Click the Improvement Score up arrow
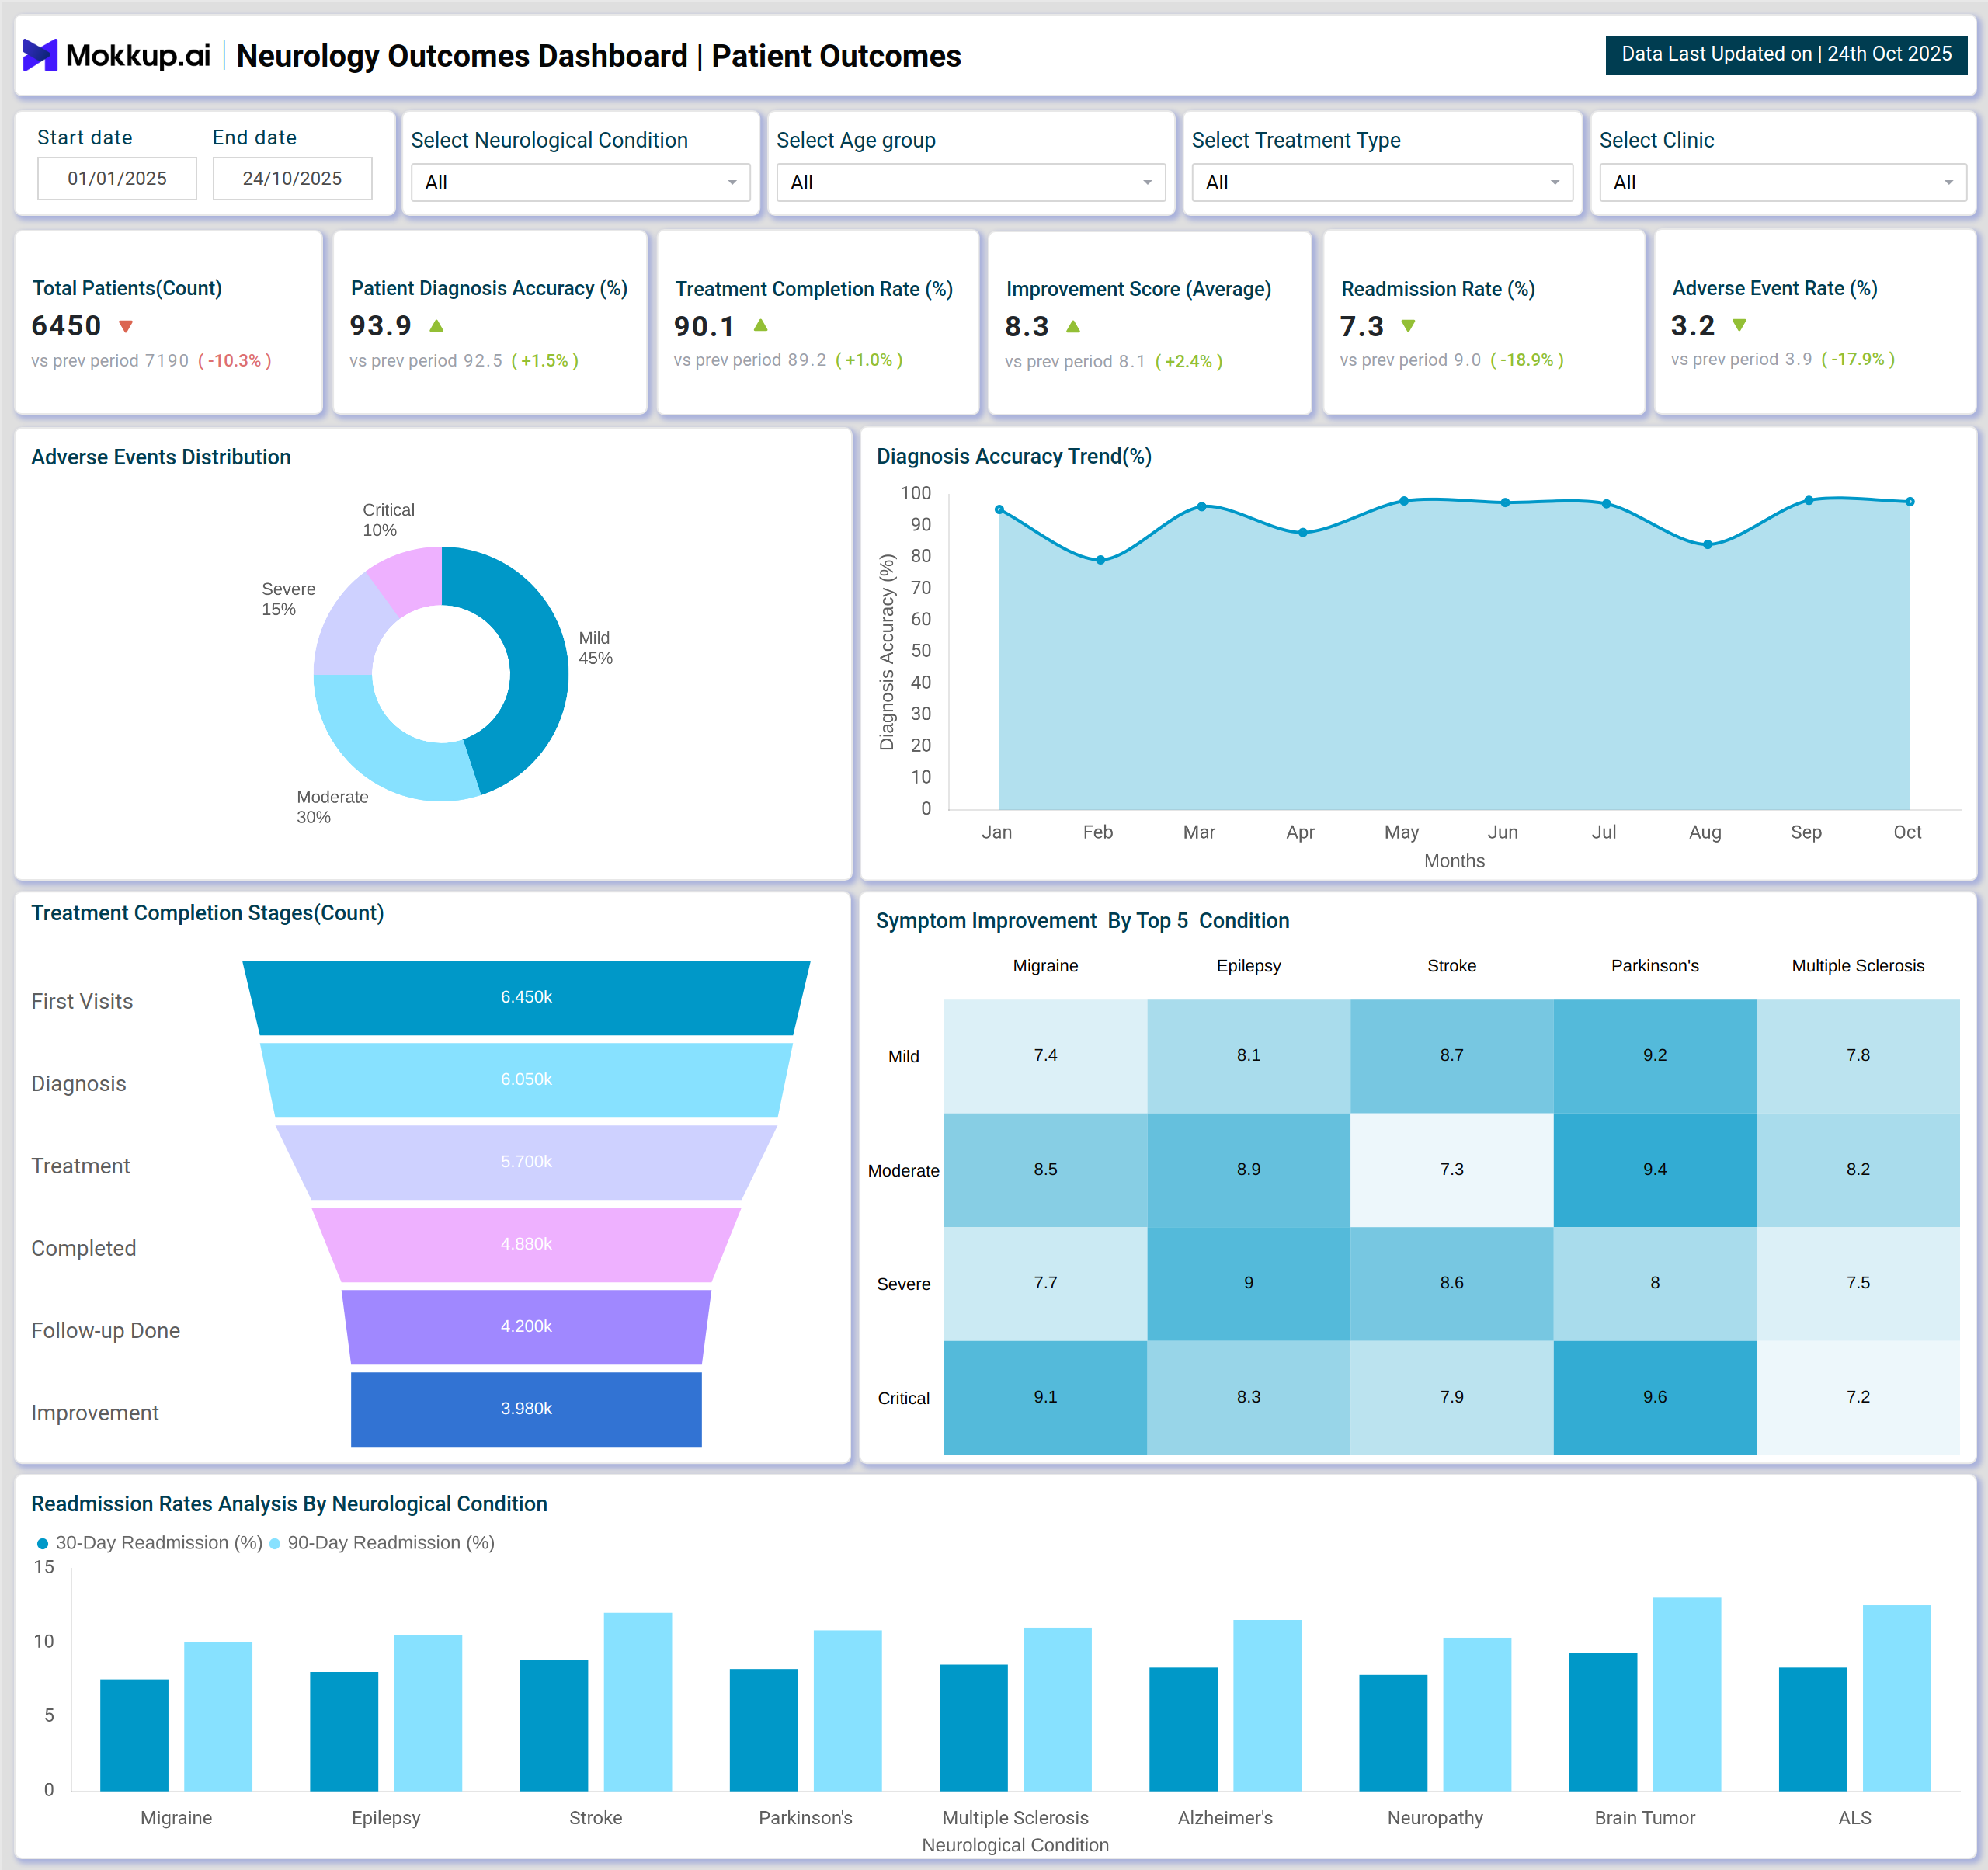The height and width of the screenshot is (1870, 1988). click(x=1073, y=326)
